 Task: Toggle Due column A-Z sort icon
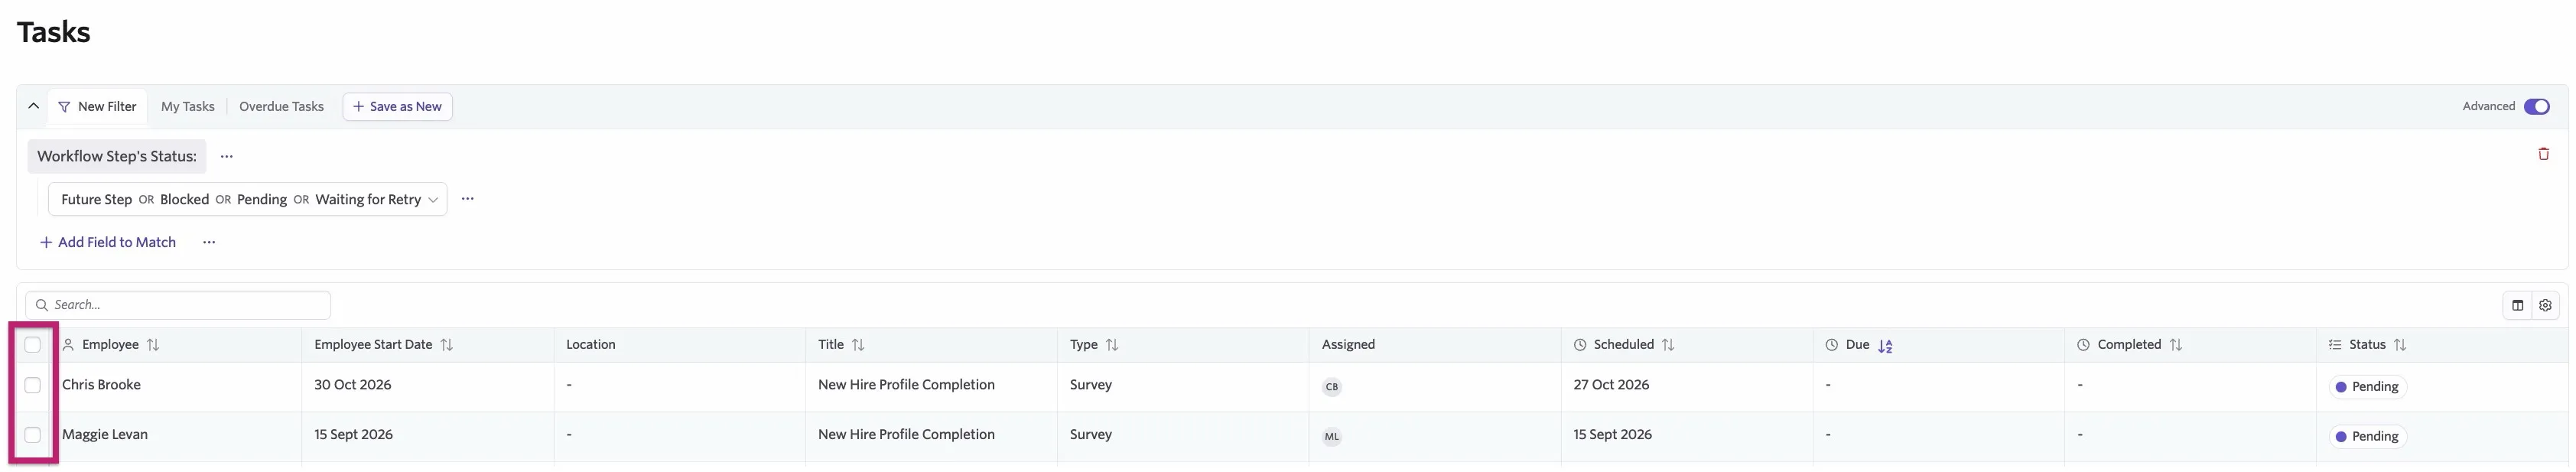point(1885,346)
